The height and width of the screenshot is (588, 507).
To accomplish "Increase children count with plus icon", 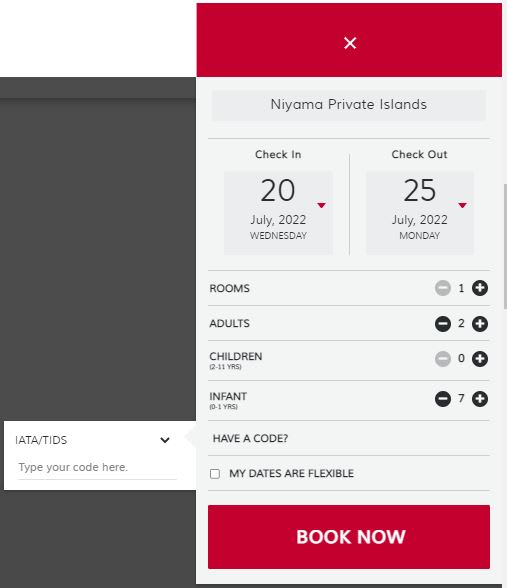I will pos(480,359).
